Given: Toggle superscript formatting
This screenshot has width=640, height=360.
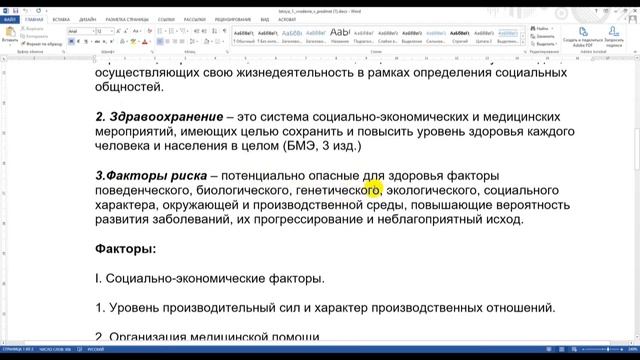Looking at the screenshot, I should click(111, 42).
